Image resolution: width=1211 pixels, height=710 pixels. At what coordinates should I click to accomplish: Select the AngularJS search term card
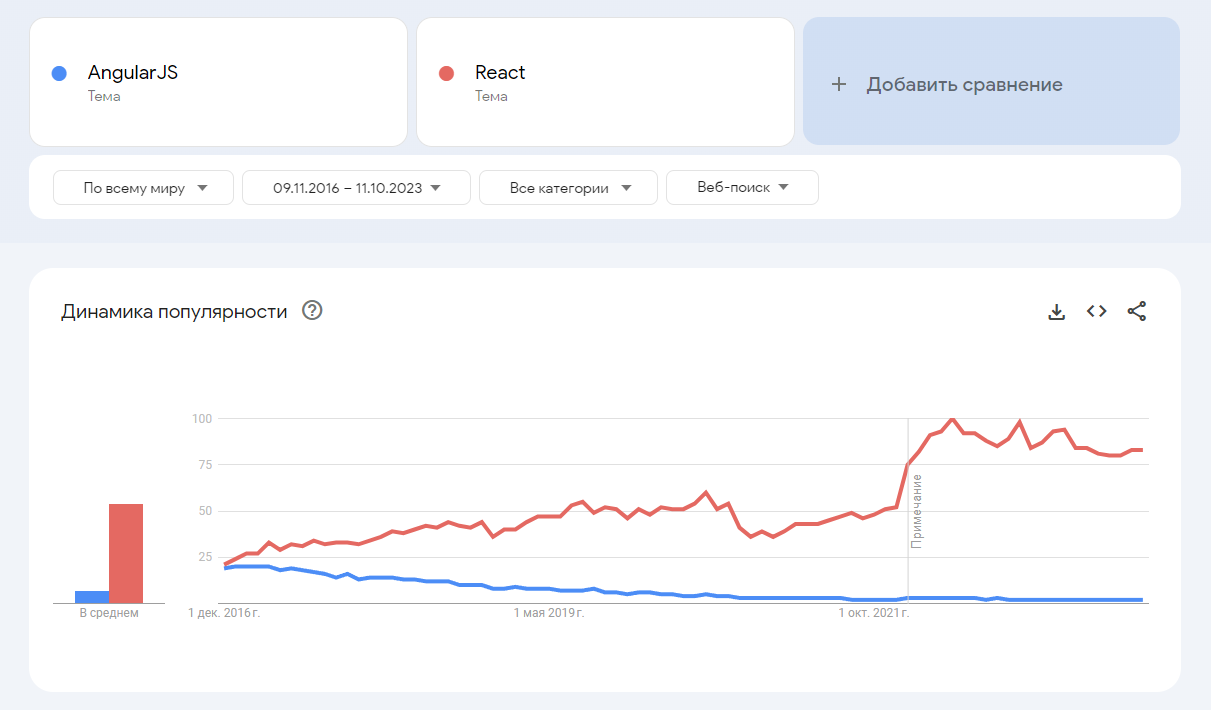218,82
